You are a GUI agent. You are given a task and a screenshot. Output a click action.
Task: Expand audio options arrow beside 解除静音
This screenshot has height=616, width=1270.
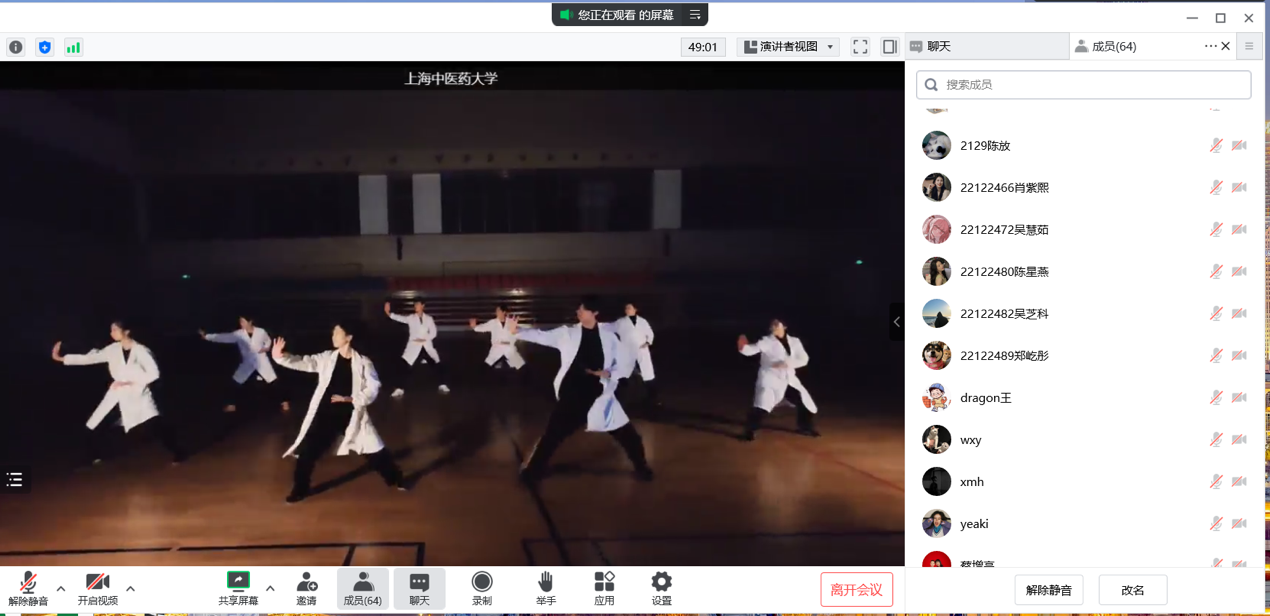61,588
